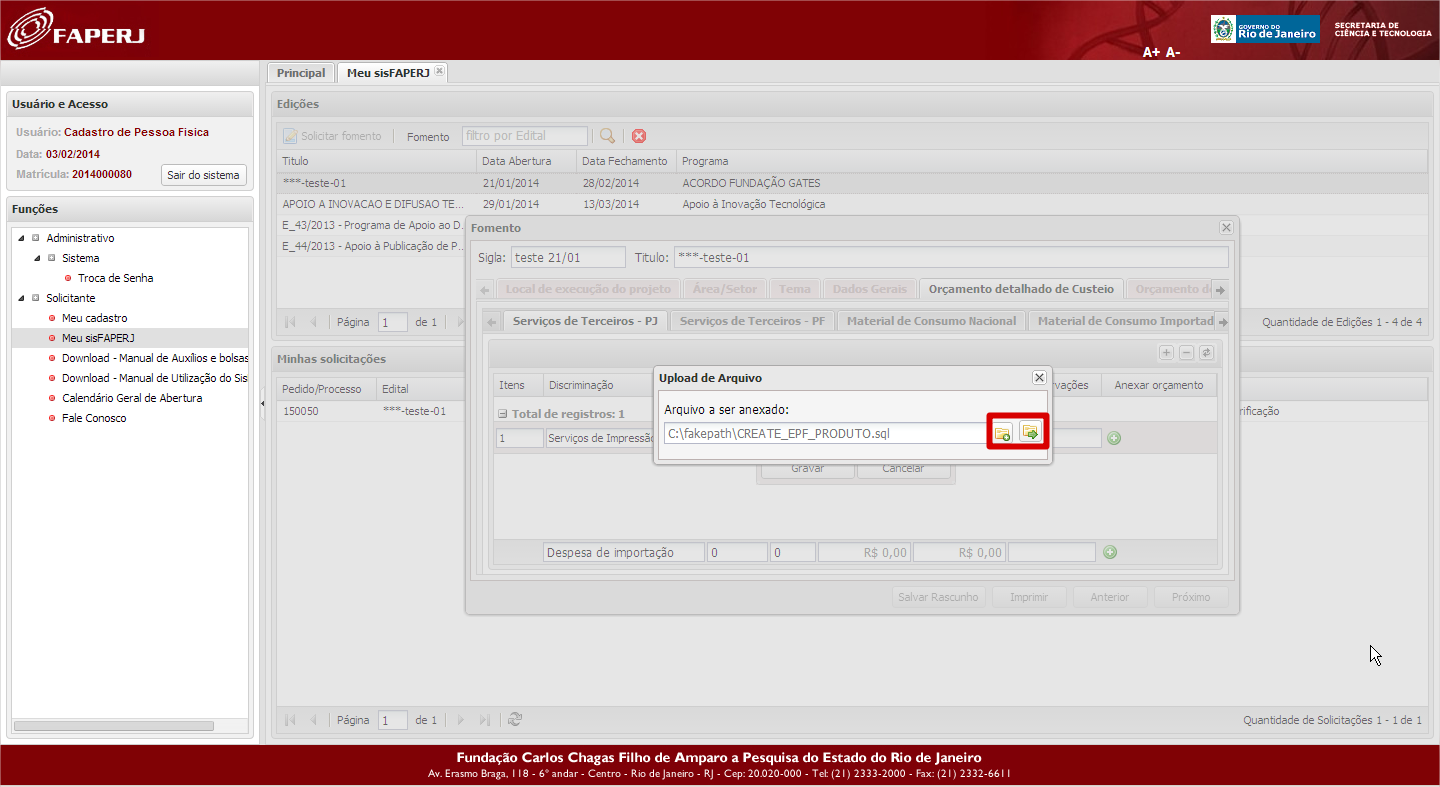Click the green attach icon in the Serviços de Impressão row
Viewport: 1440px width, 787px height.
[x=1114, y=438]
